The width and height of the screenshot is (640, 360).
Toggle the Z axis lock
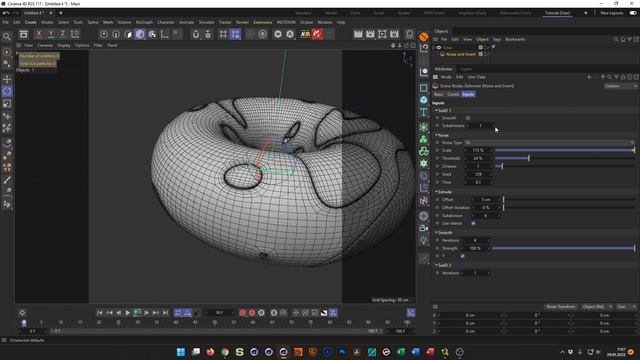62,34
